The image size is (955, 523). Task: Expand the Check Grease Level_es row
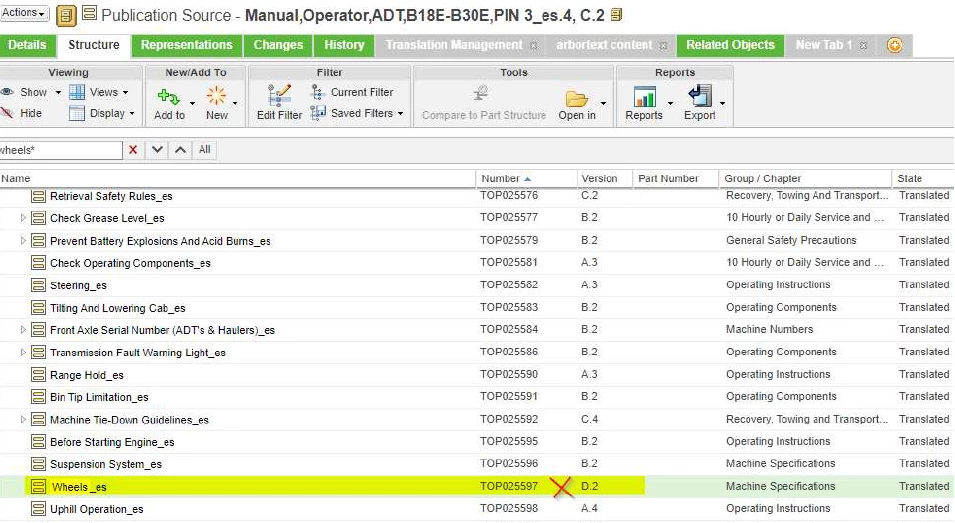(23, 218)
